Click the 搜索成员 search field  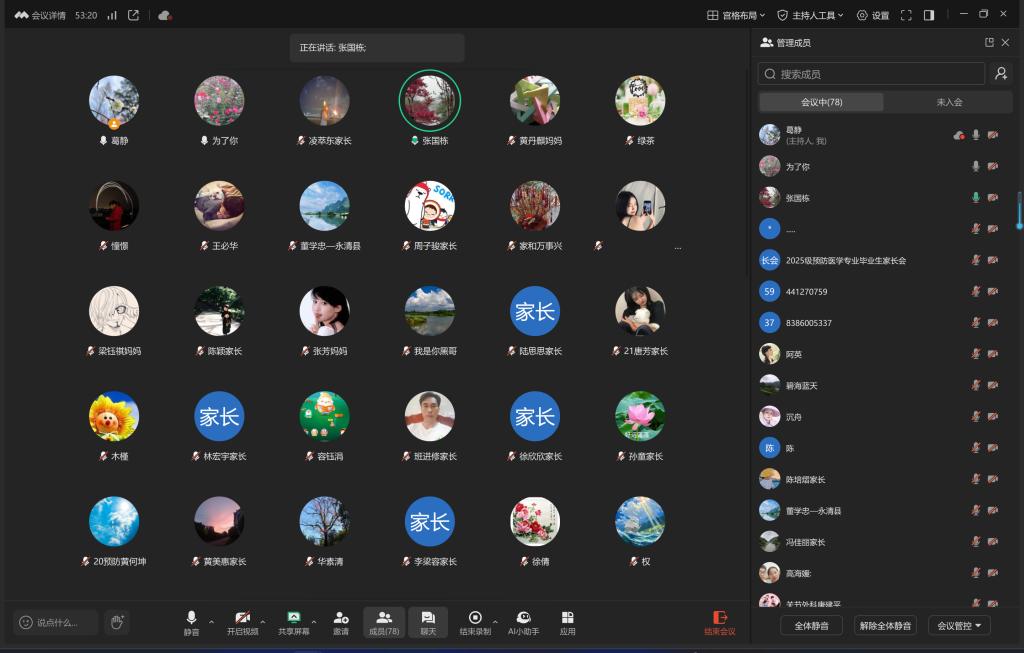(x=871, y=74)
